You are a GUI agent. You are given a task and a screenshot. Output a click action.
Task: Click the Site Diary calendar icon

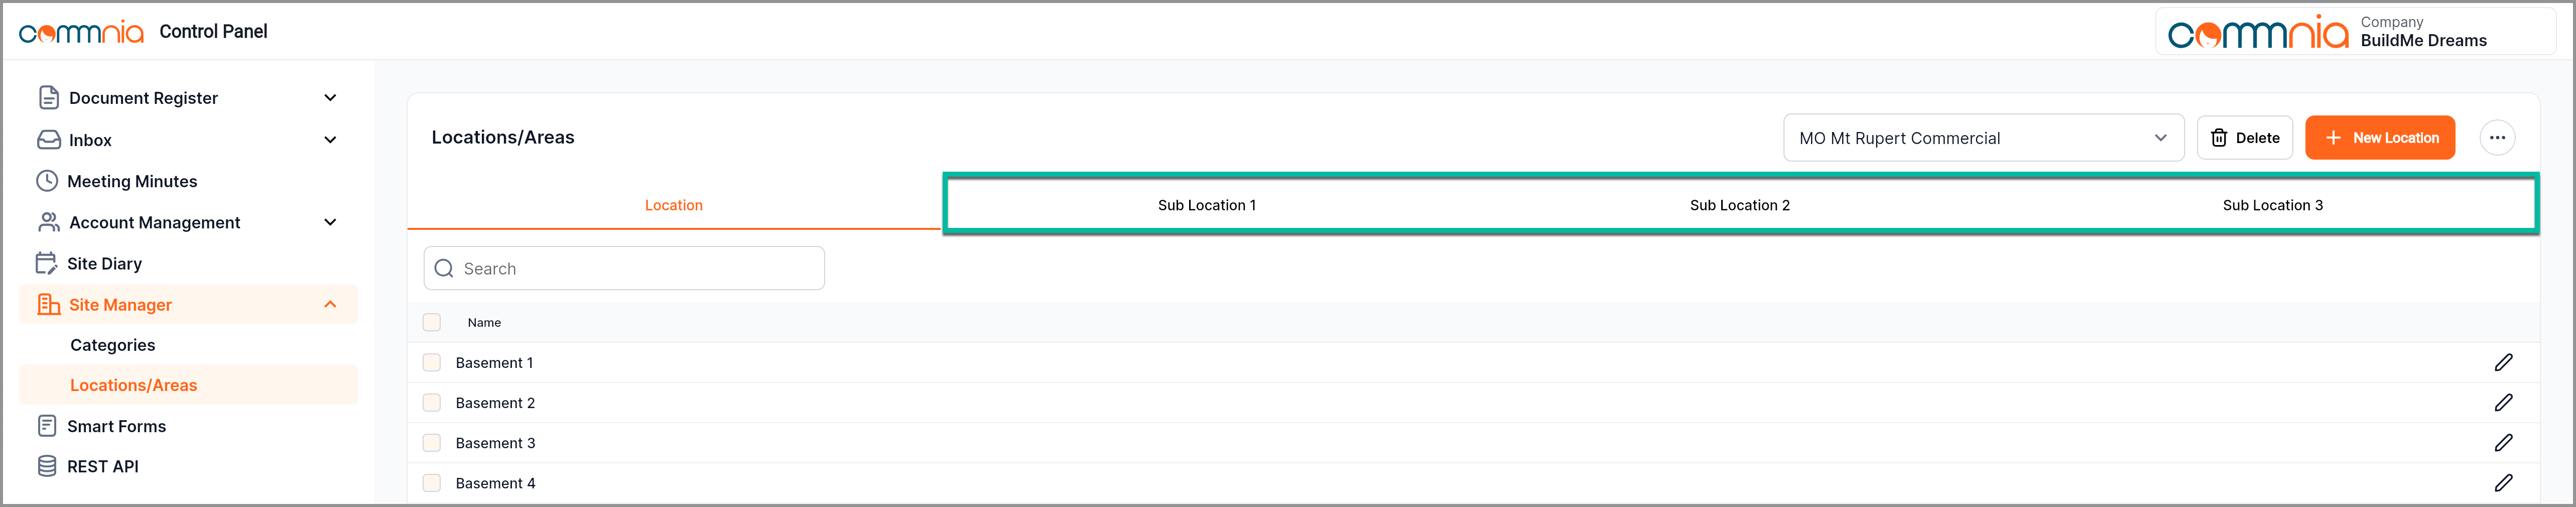tap(47, 264)
